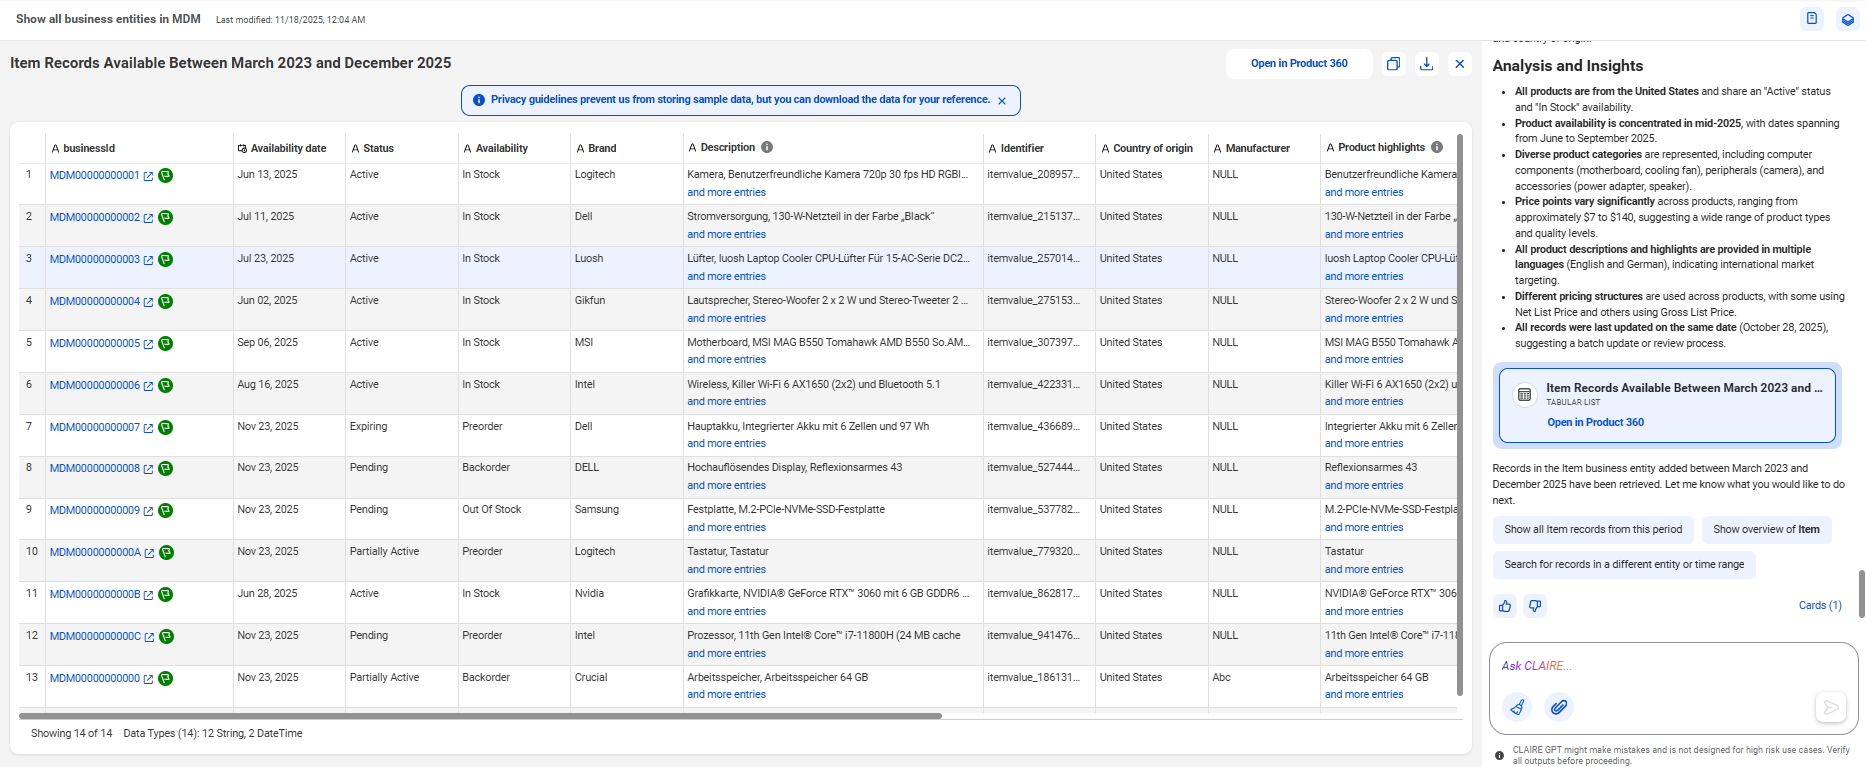Expand 'and more entries' in Festplatte description

[x=726, y=528]
